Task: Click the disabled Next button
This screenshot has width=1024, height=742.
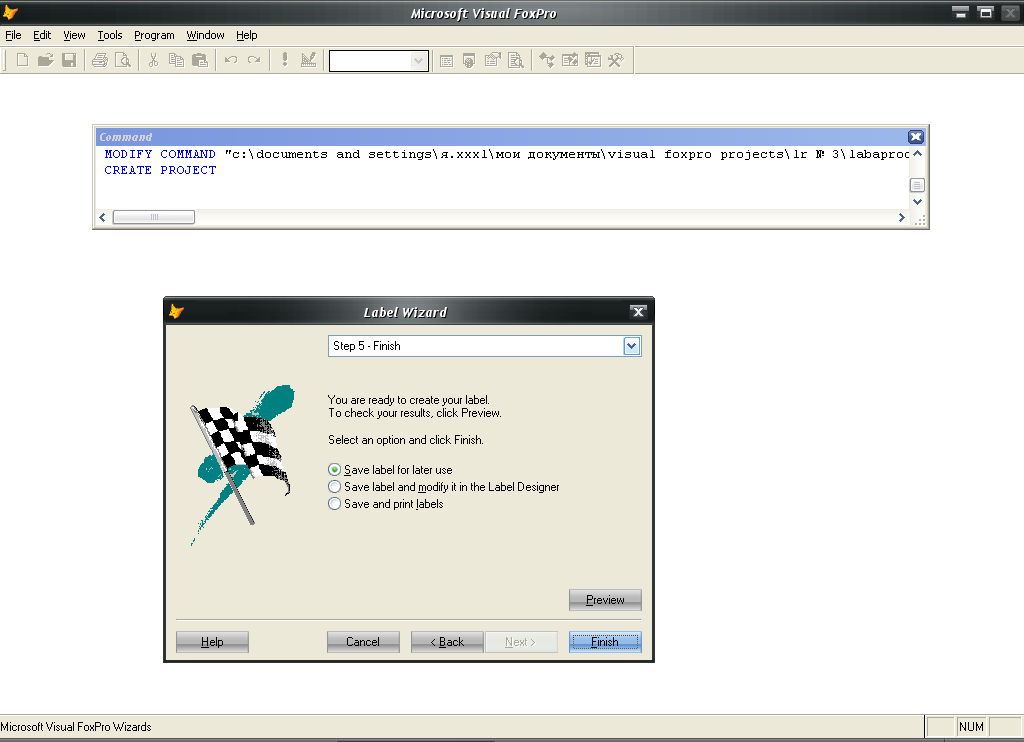Action: [x=521, y=642]
